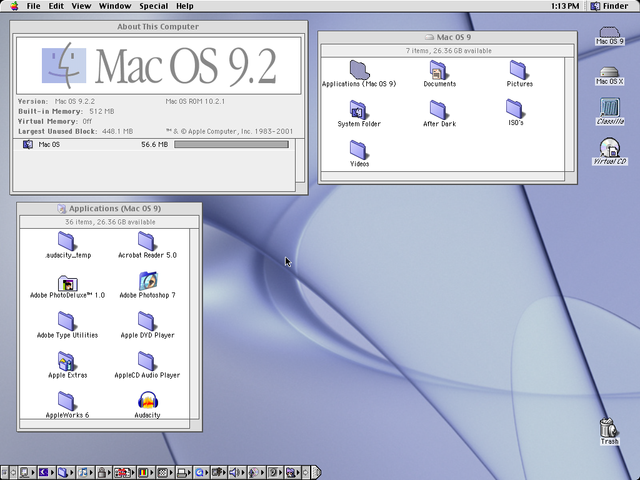Viewport: 640px width, 480px height.
Task: Open the computer monitor Control Strip module
Action: point(27,472)
